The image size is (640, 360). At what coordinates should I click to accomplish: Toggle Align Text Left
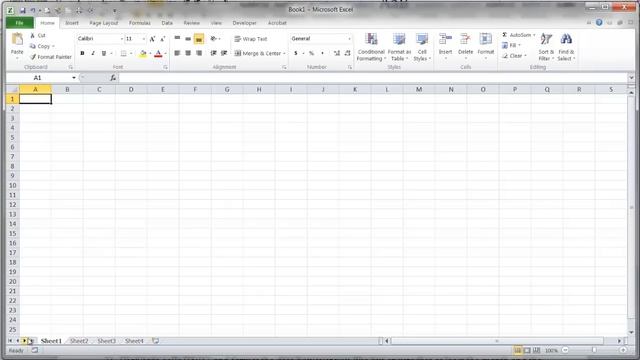click(177, 53)
